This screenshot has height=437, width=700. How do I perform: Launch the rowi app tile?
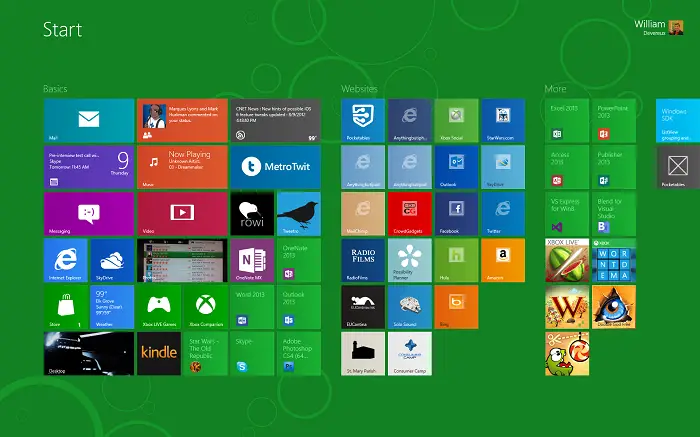click(x=252, y=214)
